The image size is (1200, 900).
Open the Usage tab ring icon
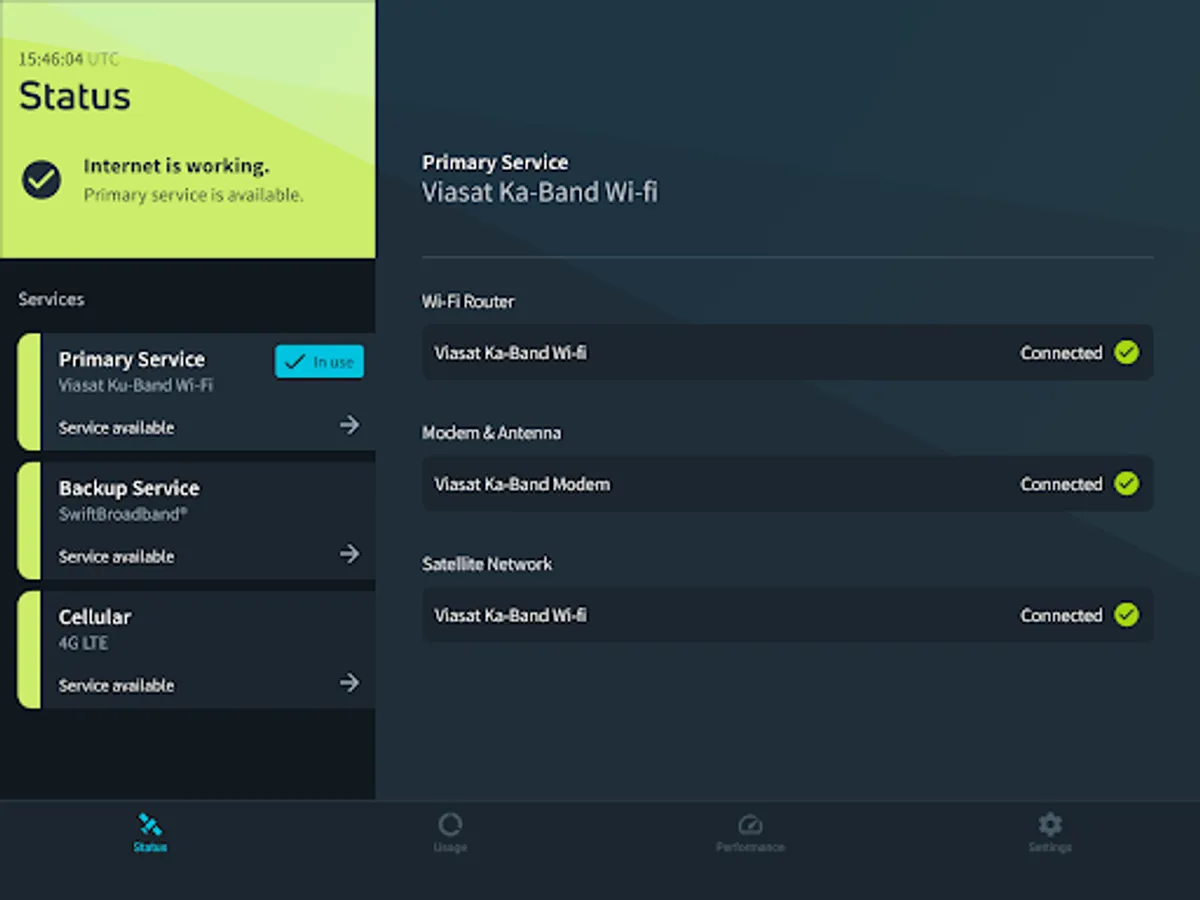(x=450, y=825)
